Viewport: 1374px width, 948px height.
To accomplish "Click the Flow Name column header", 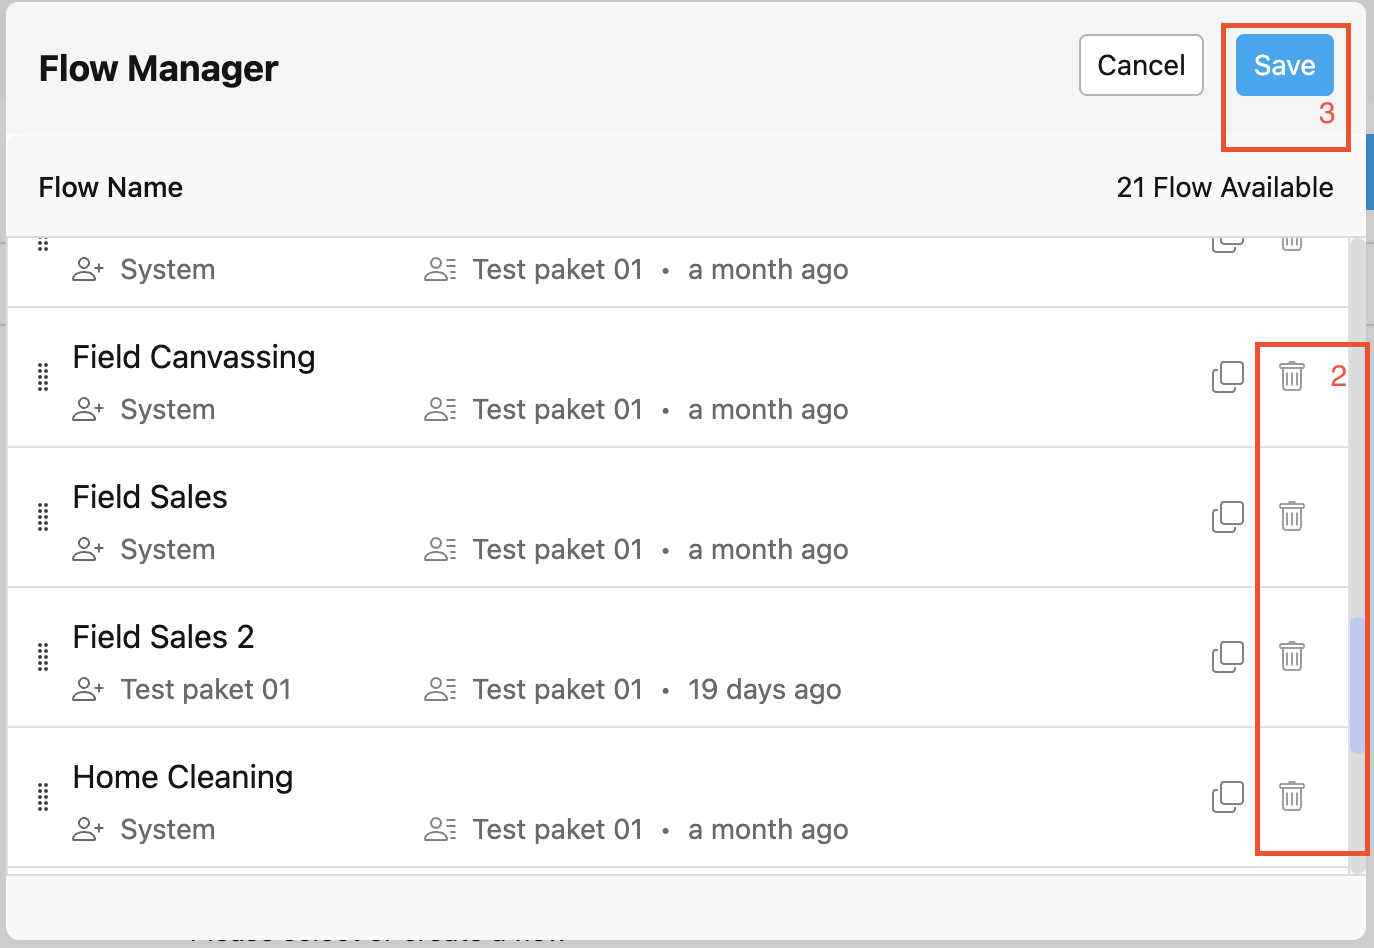I will [x=111, y=187].
